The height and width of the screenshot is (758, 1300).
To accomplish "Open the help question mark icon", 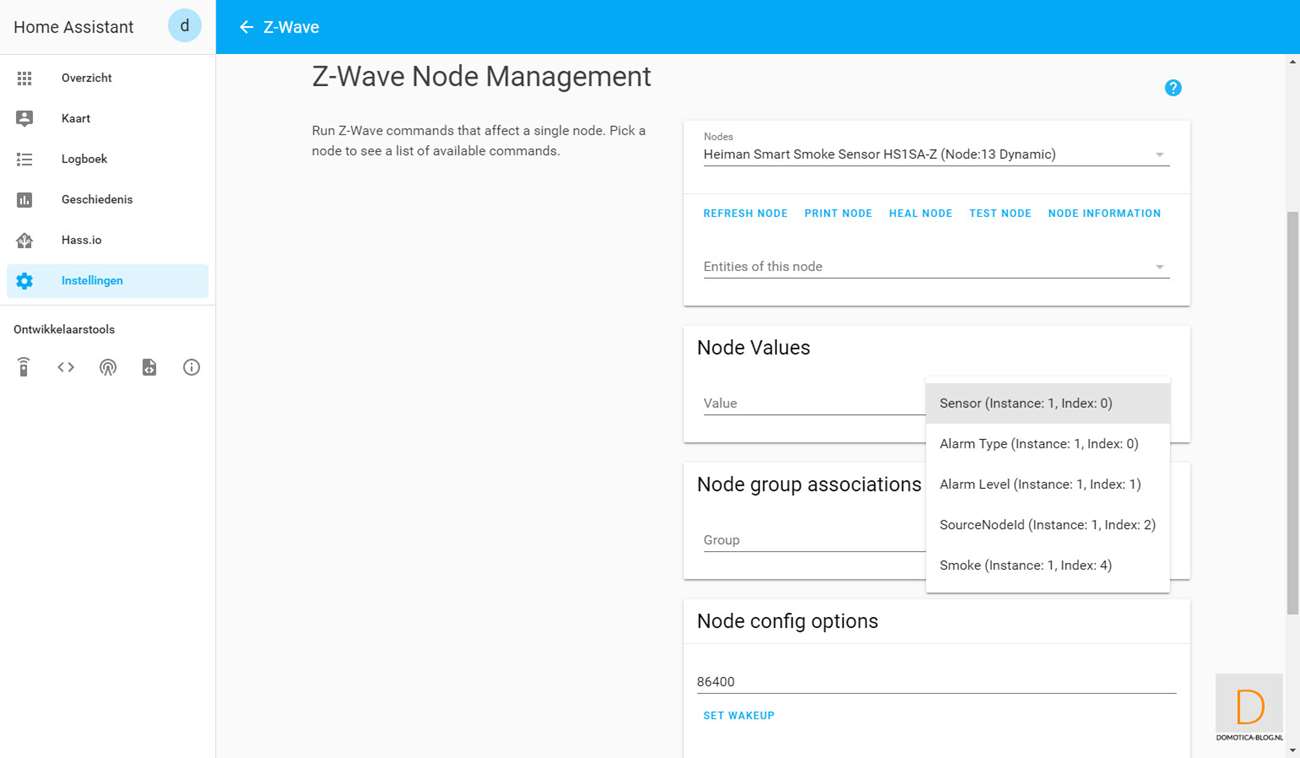I will click(x=1173, y=88).
